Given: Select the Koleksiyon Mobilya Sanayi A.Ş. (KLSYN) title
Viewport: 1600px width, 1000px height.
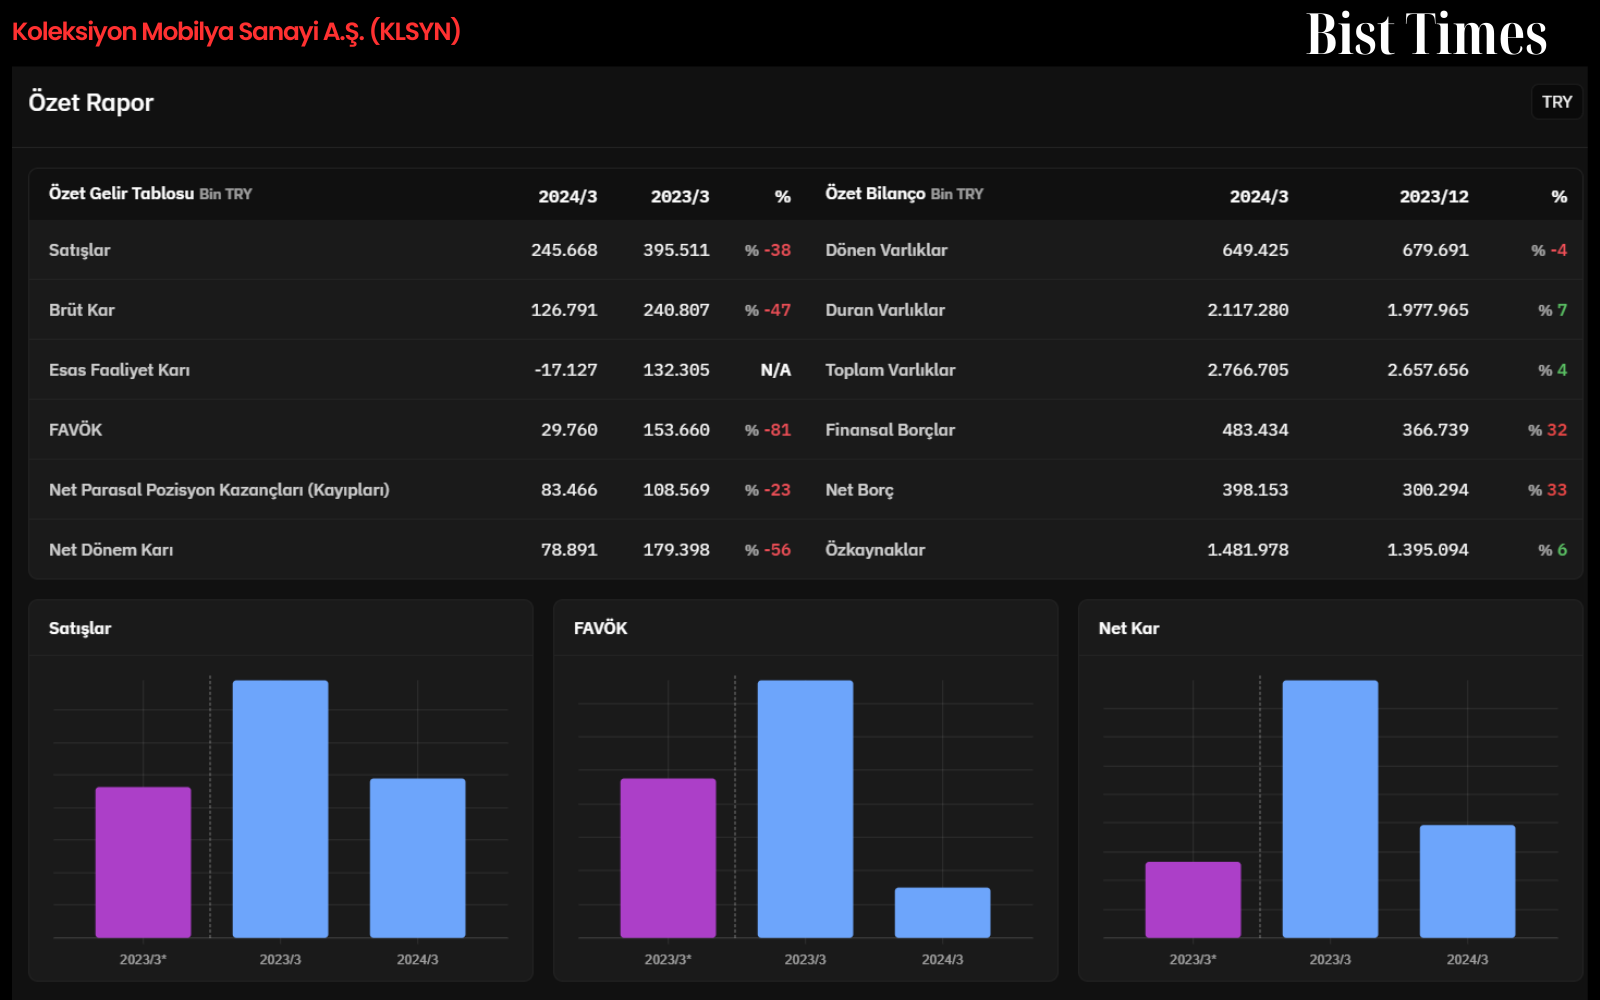Looking at the screenshot, I should coord(236,32).
